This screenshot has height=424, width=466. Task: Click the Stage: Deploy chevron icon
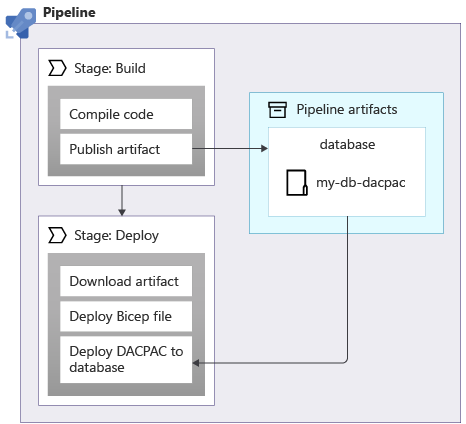(x=57, y=235)
